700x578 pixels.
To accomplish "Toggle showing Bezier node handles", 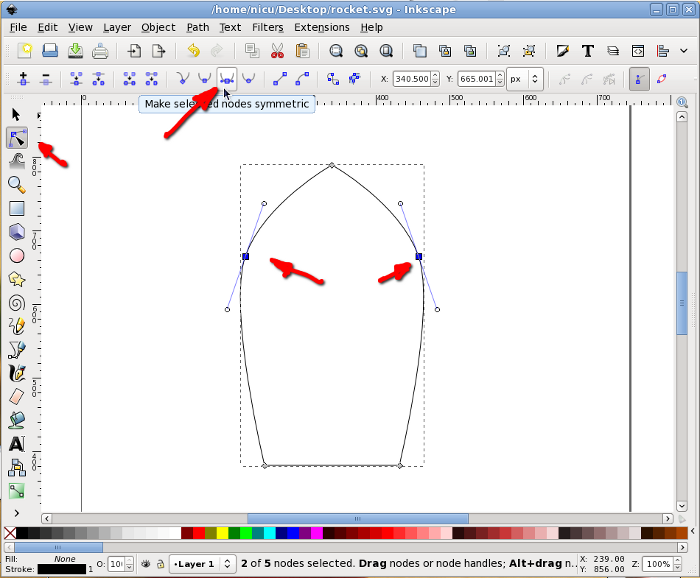I will coord(639,79).
